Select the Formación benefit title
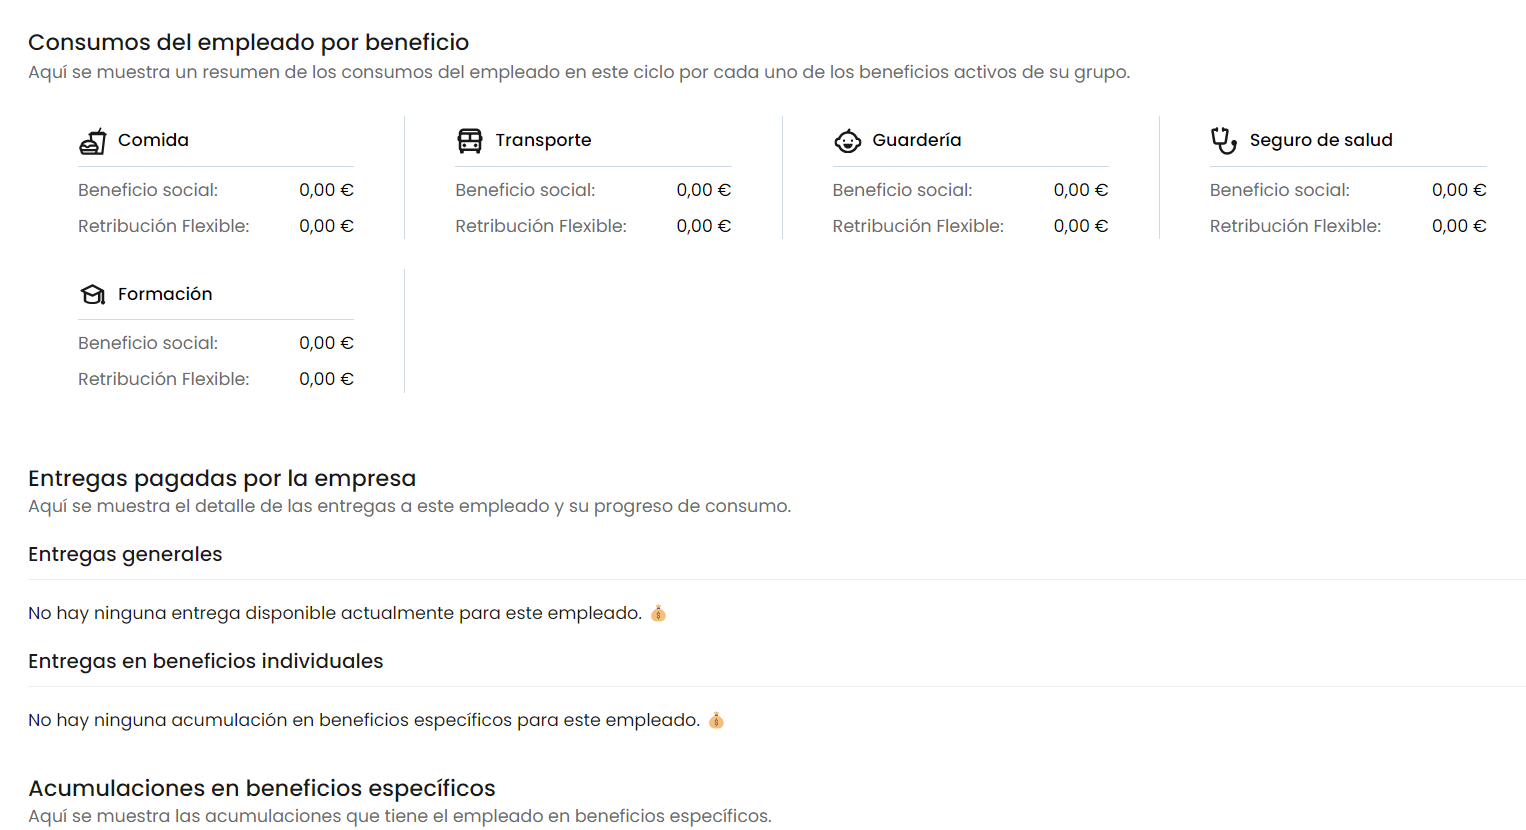 [165, 294]
